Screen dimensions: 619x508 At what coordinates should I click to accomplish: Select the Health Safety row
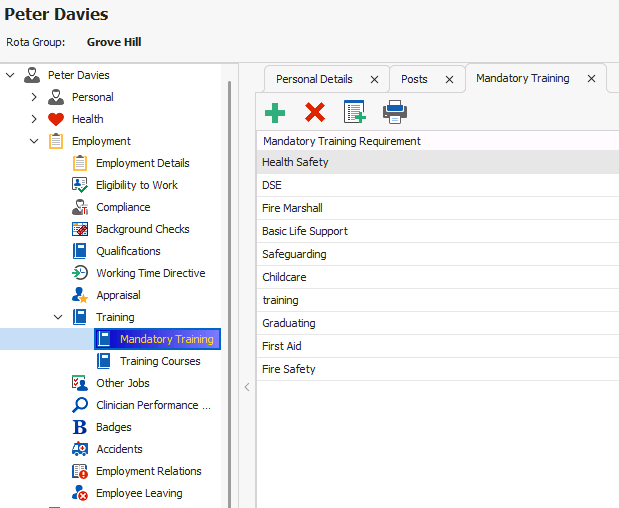click(437, 162)
